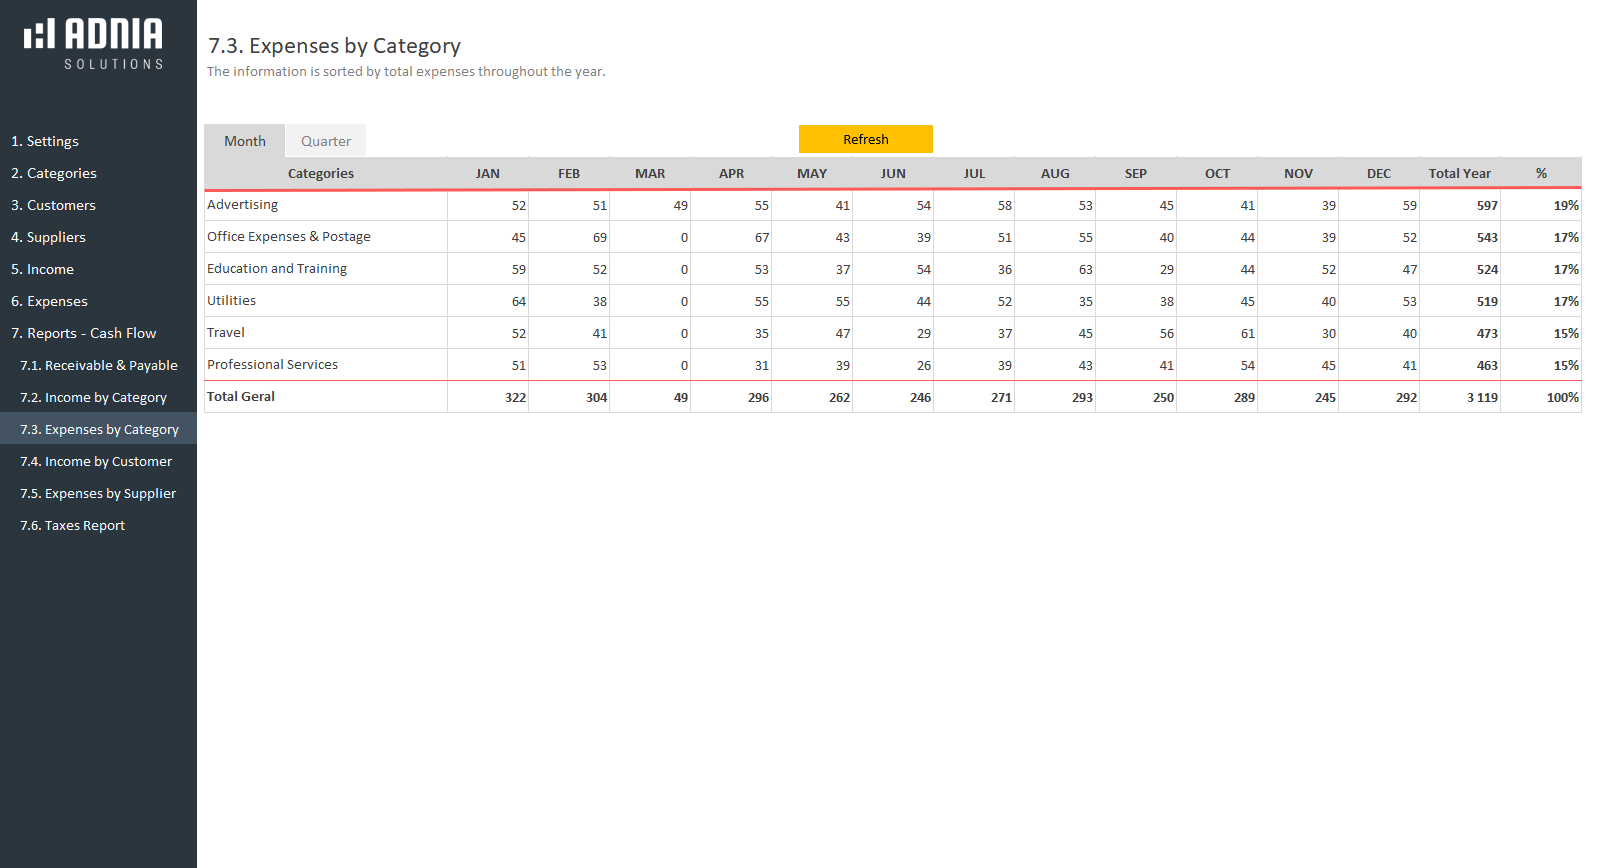This screenshot has height=868, width=1605.
Task: Select the Month tab
Action: 245,141
